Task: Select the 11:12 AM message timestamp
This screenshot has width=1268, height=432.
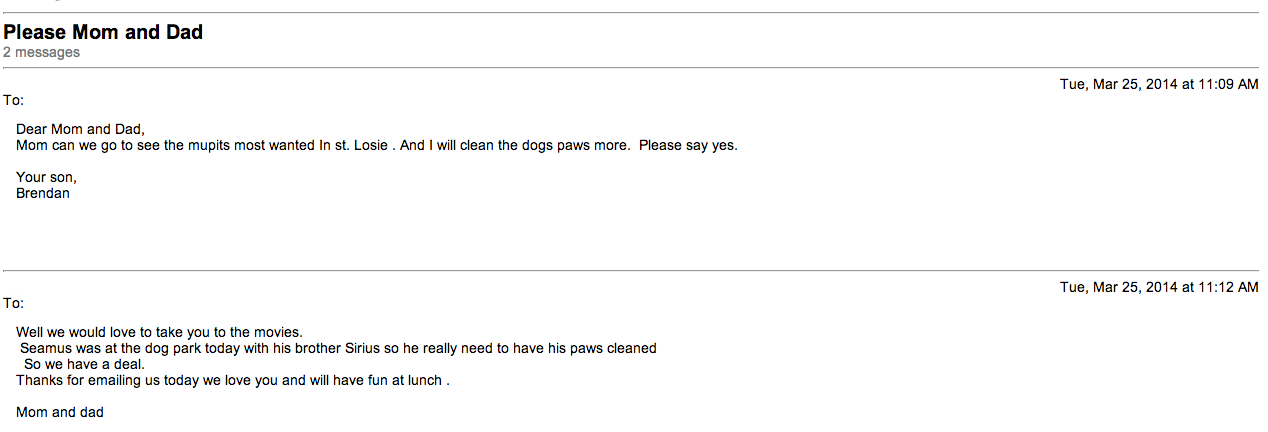Action: pos(1159,287)
